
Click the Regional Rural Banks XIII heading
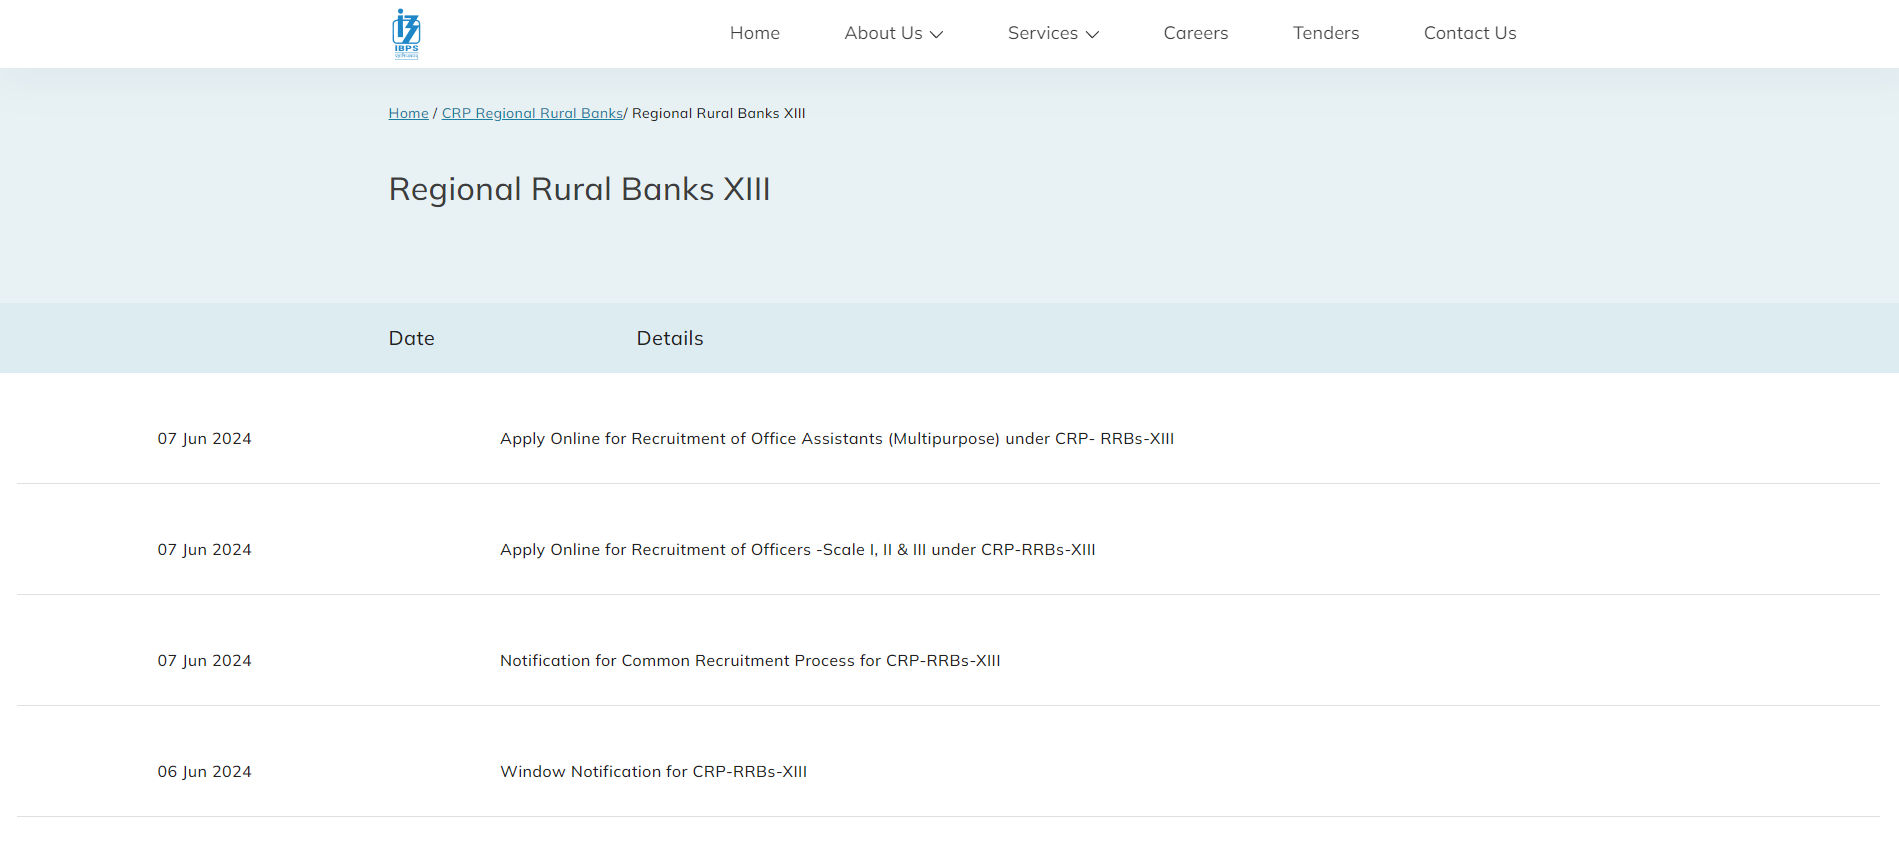point(579,189)
